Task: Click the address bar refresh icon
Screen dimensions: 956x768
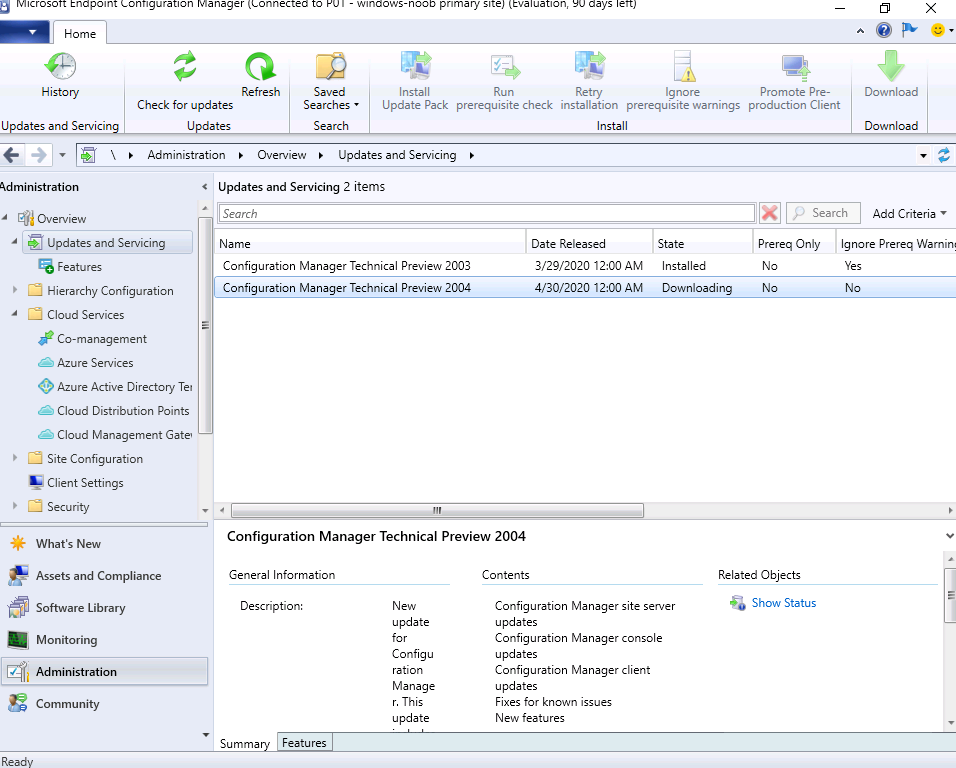Action: pyautogui.click(x=944, y=155)
